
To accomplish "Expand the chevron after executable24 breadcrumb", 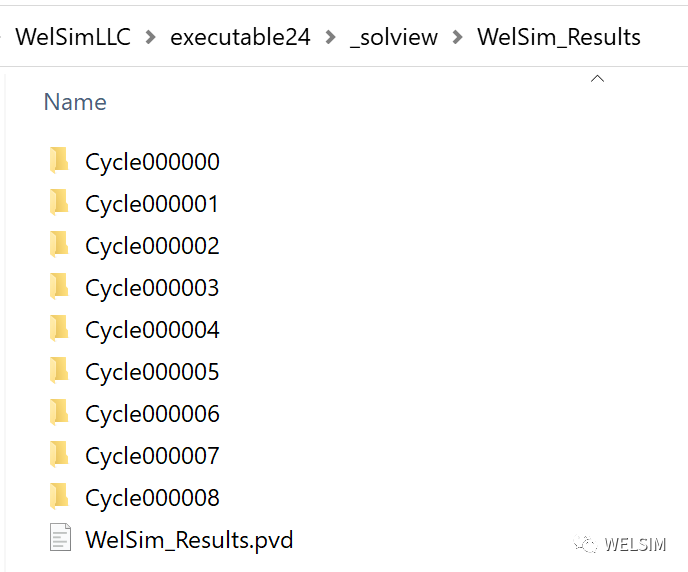I will (330, 37).
